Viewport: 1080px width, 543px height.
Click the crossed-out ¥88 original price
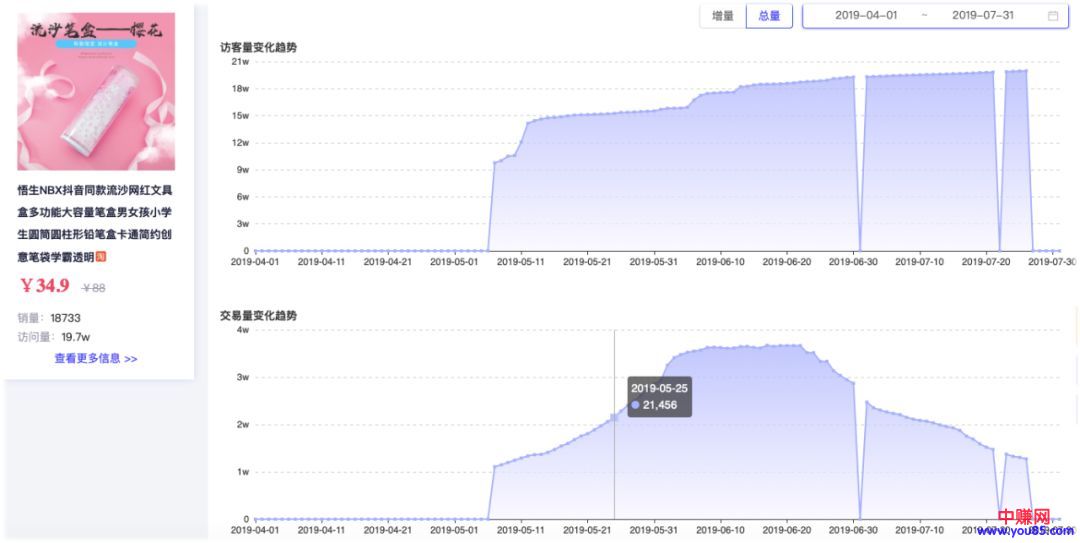(93, 288)
